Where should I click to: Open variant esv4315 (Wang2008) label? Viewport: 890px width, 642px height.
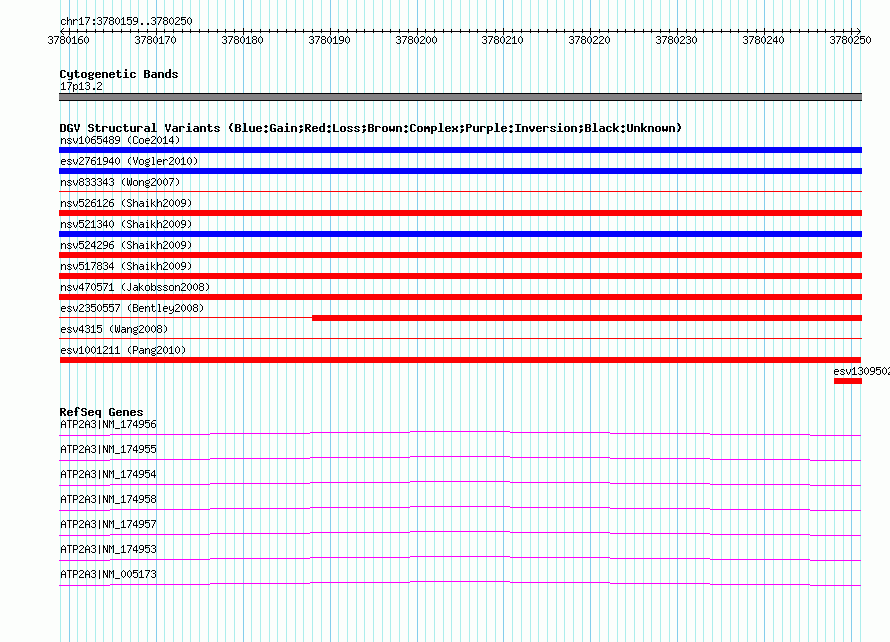click(x=114, y=329)
